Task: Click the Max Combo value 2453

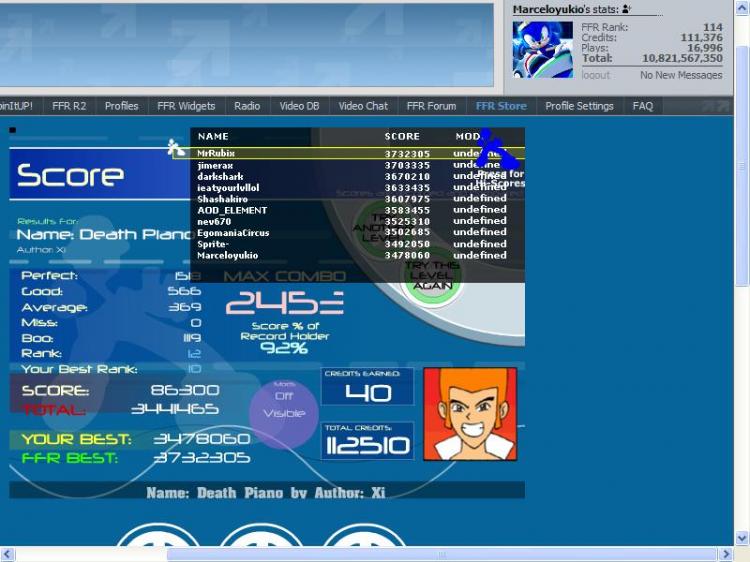Action: (285, 302)
